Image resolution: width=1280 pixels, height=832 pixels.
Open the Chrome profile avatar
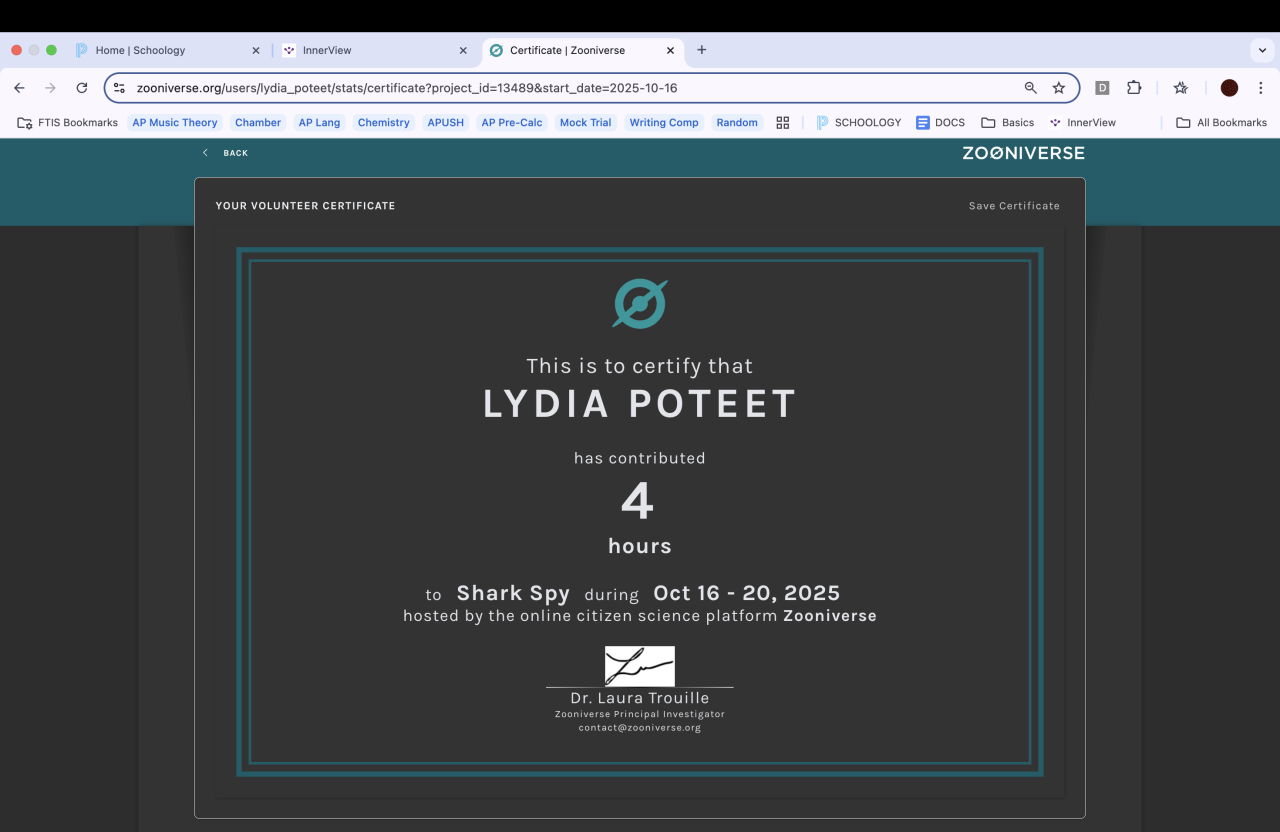pyautogui.click(x=1230, y=88)
